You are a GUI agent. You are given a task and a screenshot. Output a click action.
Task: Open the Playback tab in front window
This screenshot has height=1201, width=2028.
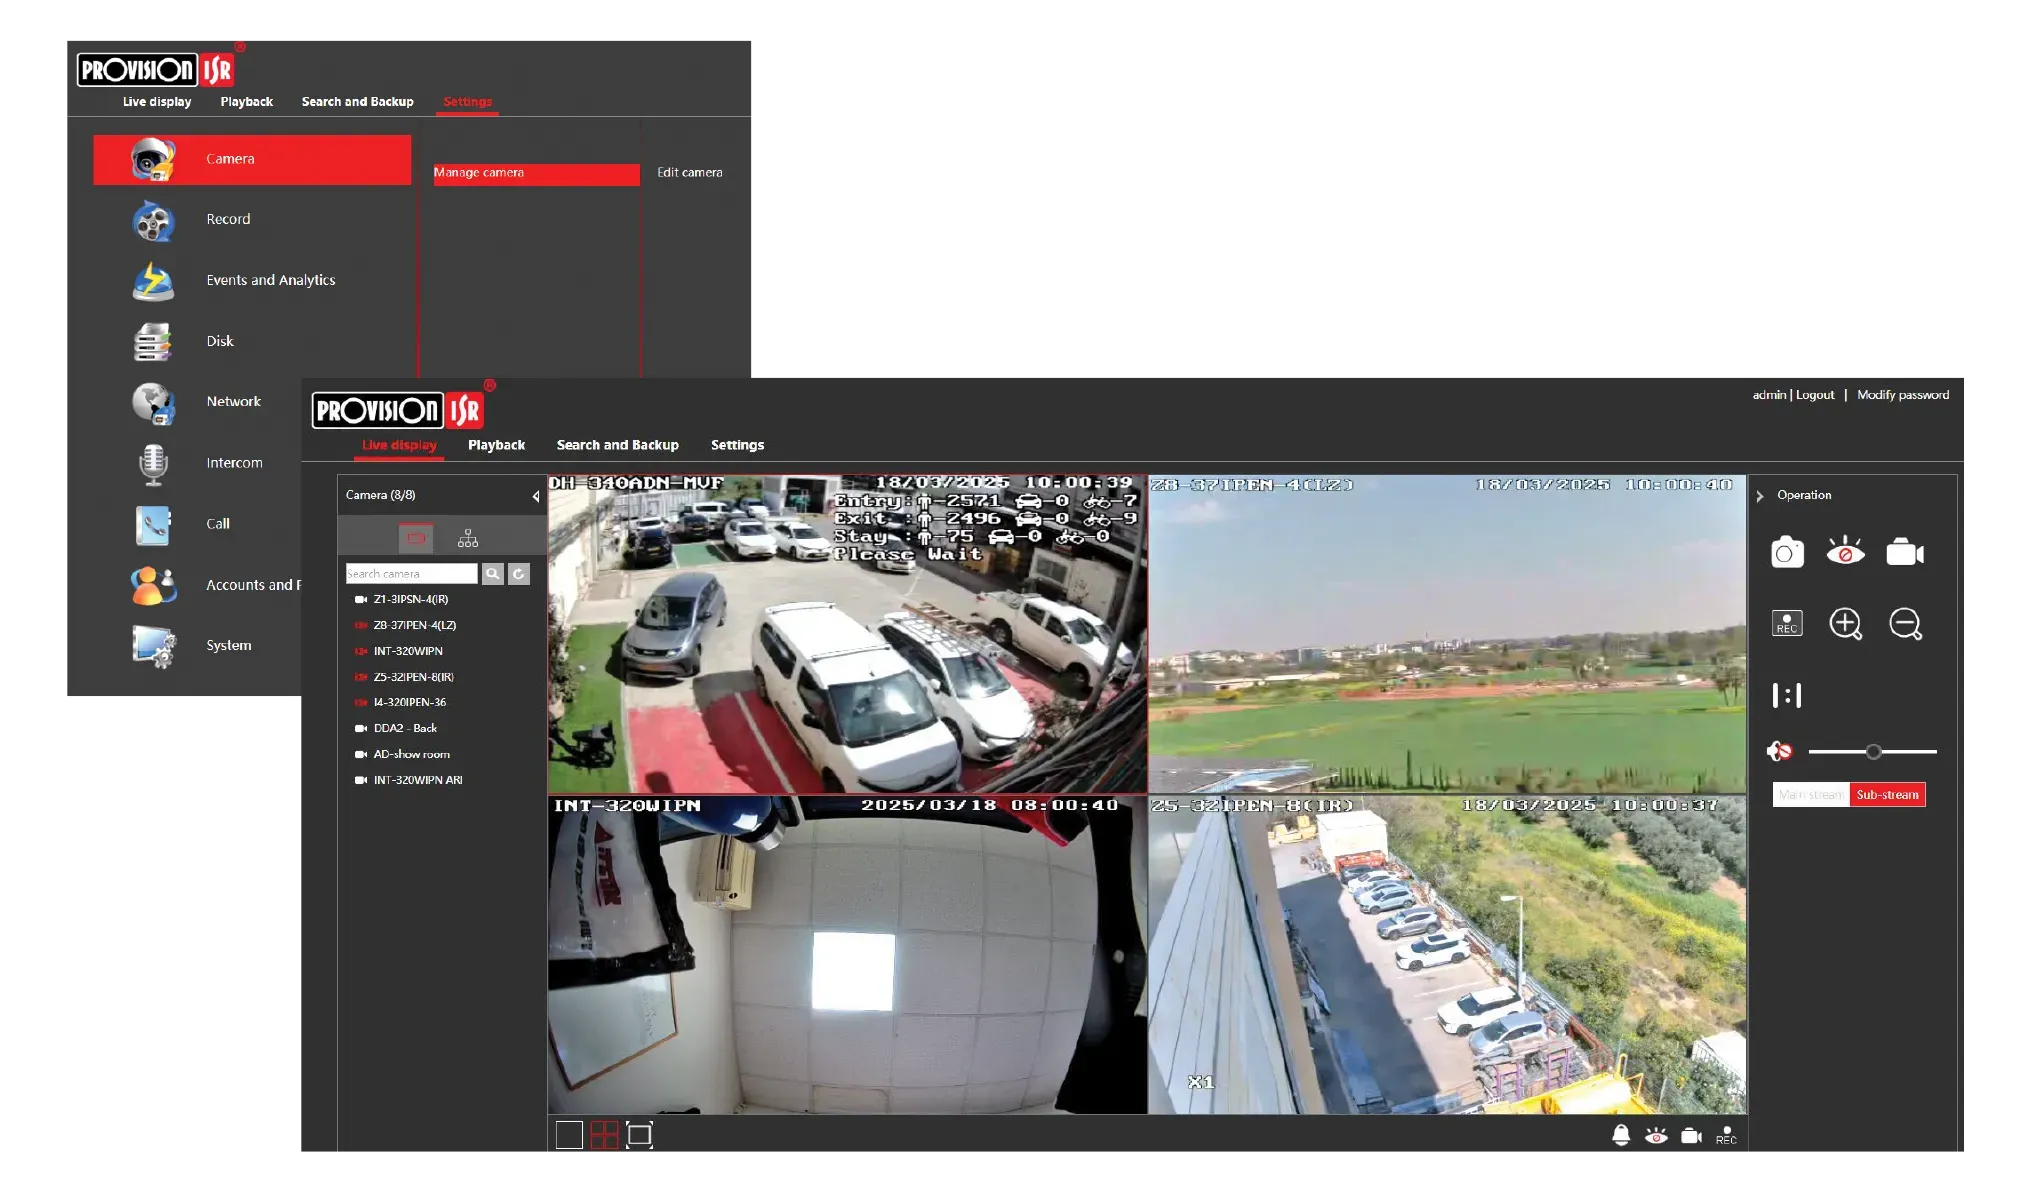(x=496, y=445)
